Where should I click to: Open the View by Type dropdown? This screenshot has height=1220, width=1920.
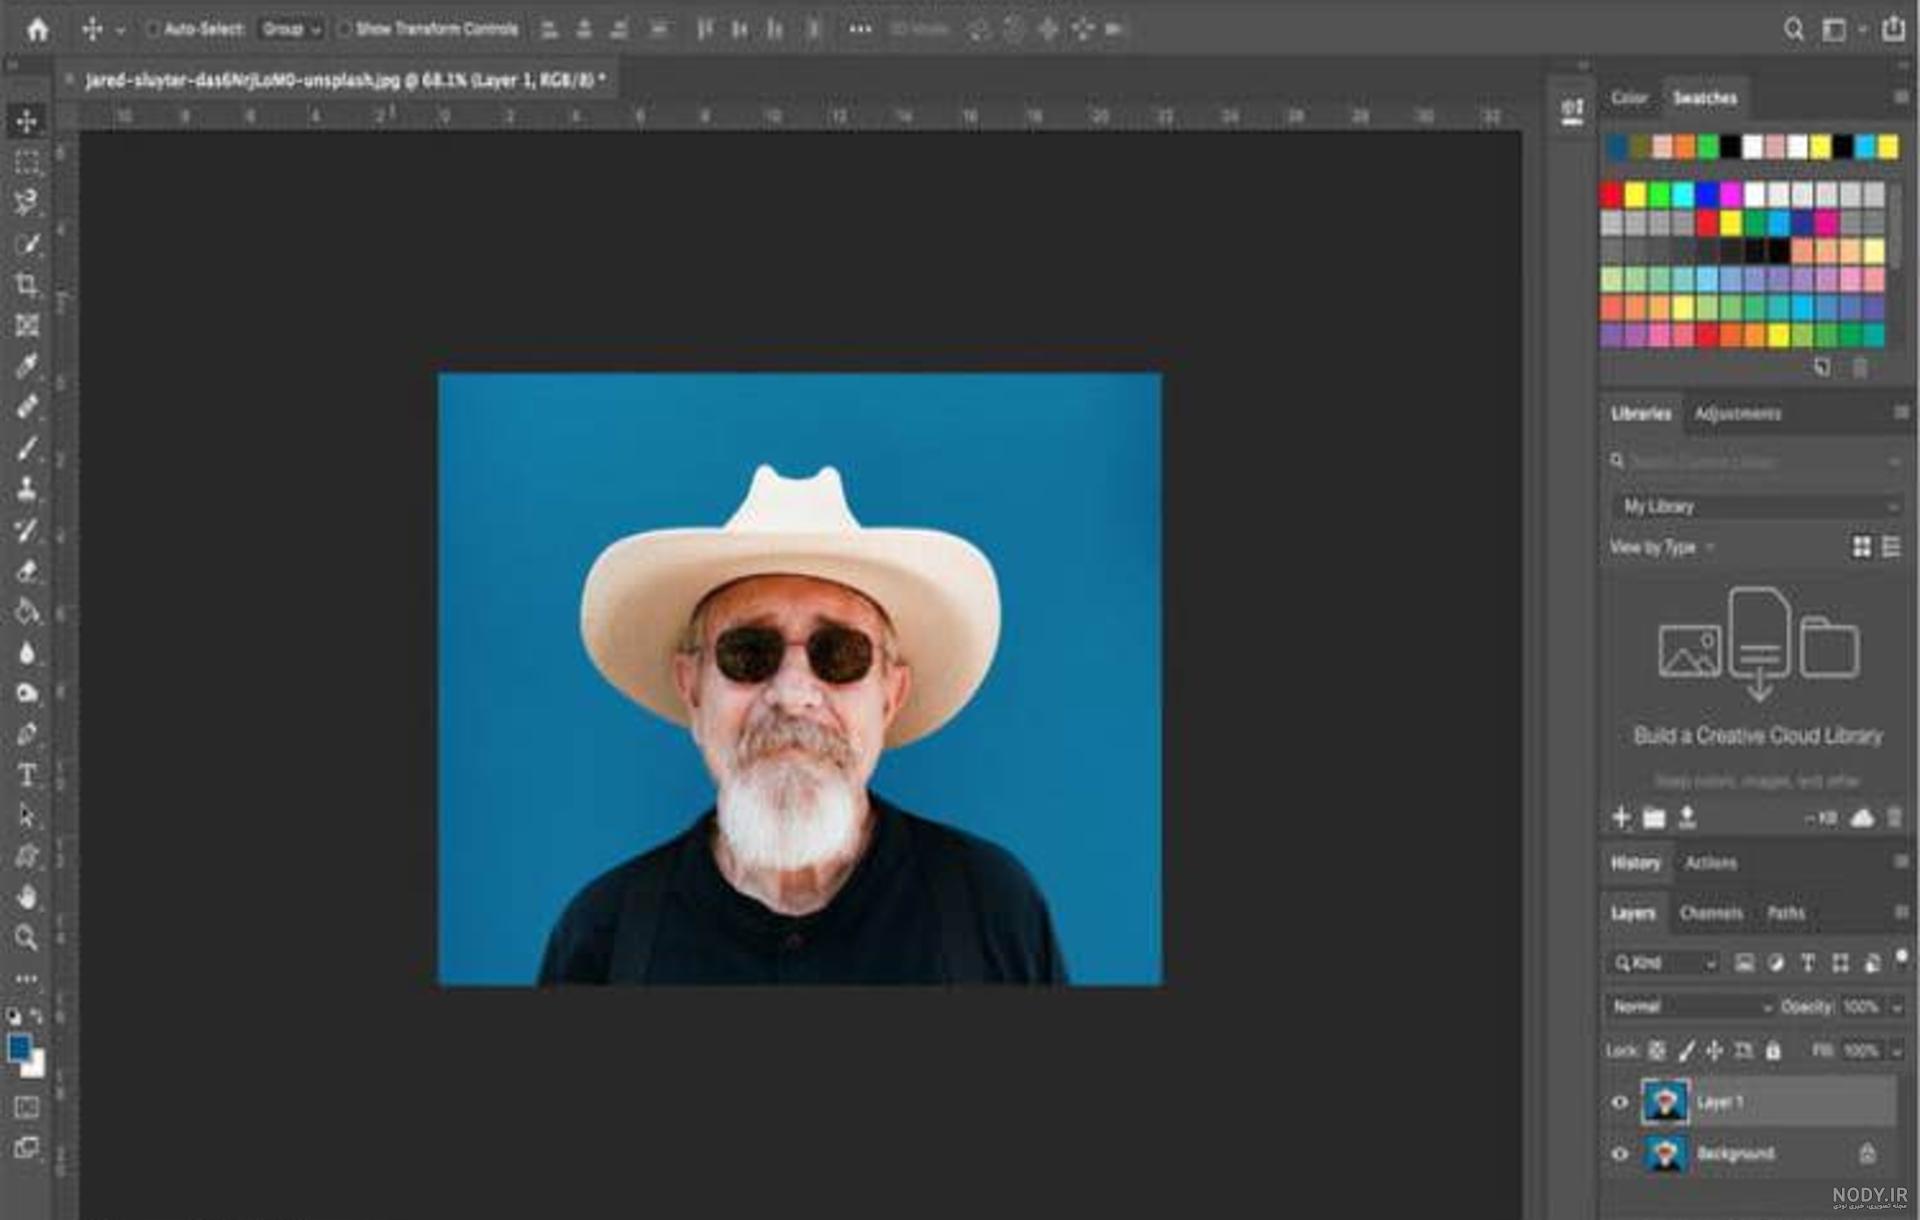(1662, 548)
